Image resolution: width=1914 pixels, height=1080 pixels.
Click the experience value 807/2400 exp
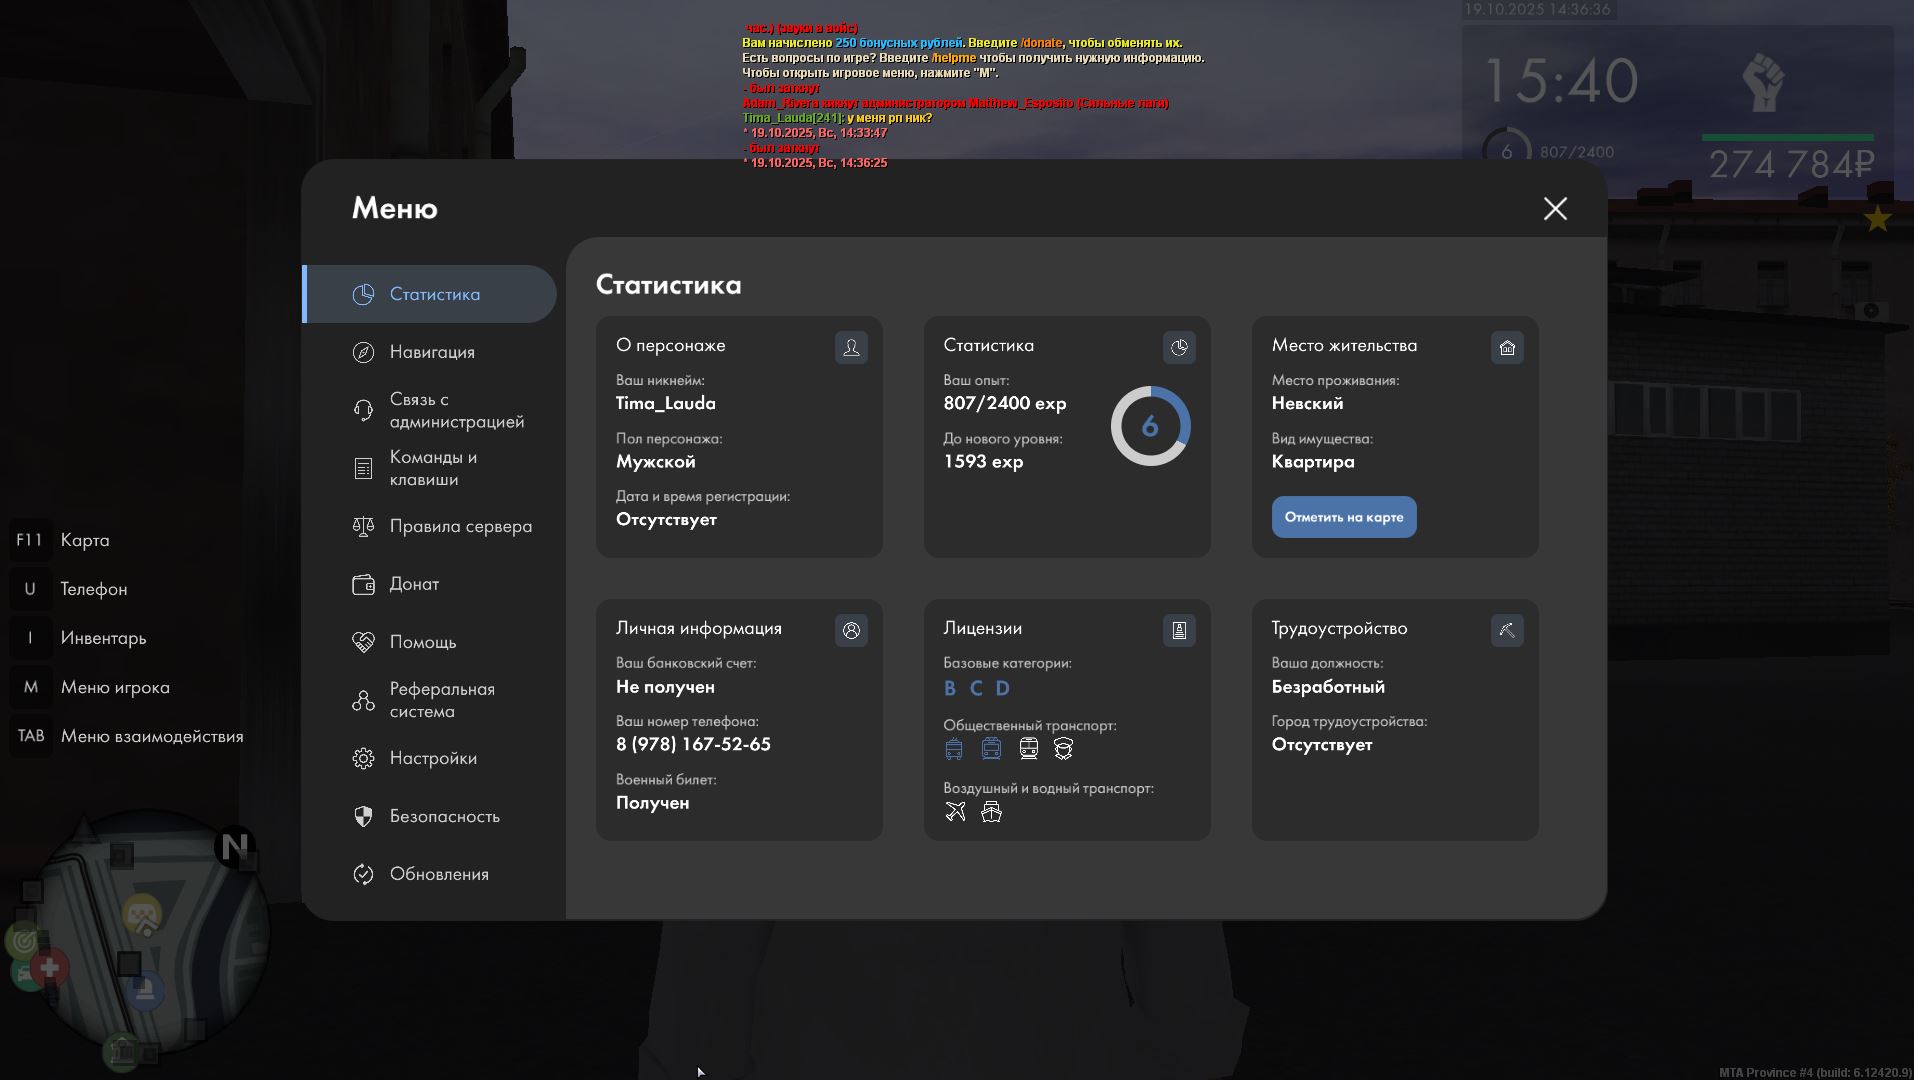[1005, 403]
